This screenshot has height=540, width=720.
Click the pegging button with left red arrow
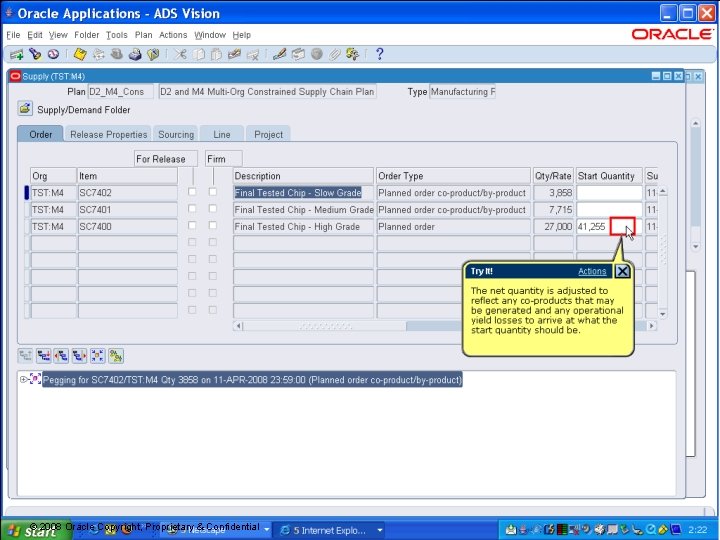[61, 356]
